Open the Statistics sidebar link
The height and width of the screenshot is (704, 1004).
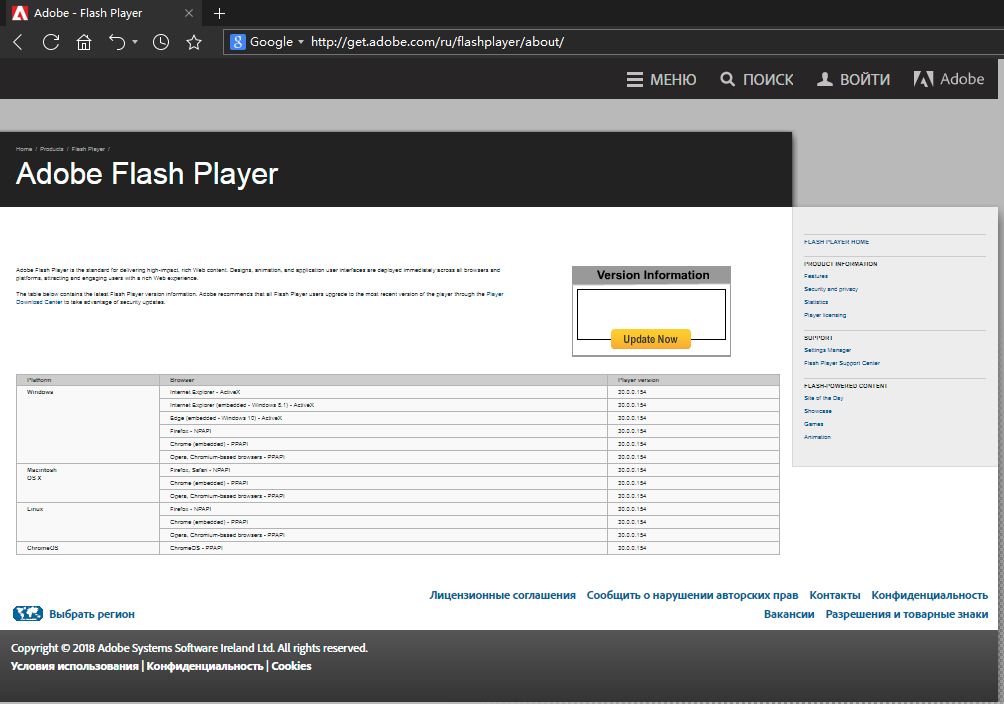816,302
